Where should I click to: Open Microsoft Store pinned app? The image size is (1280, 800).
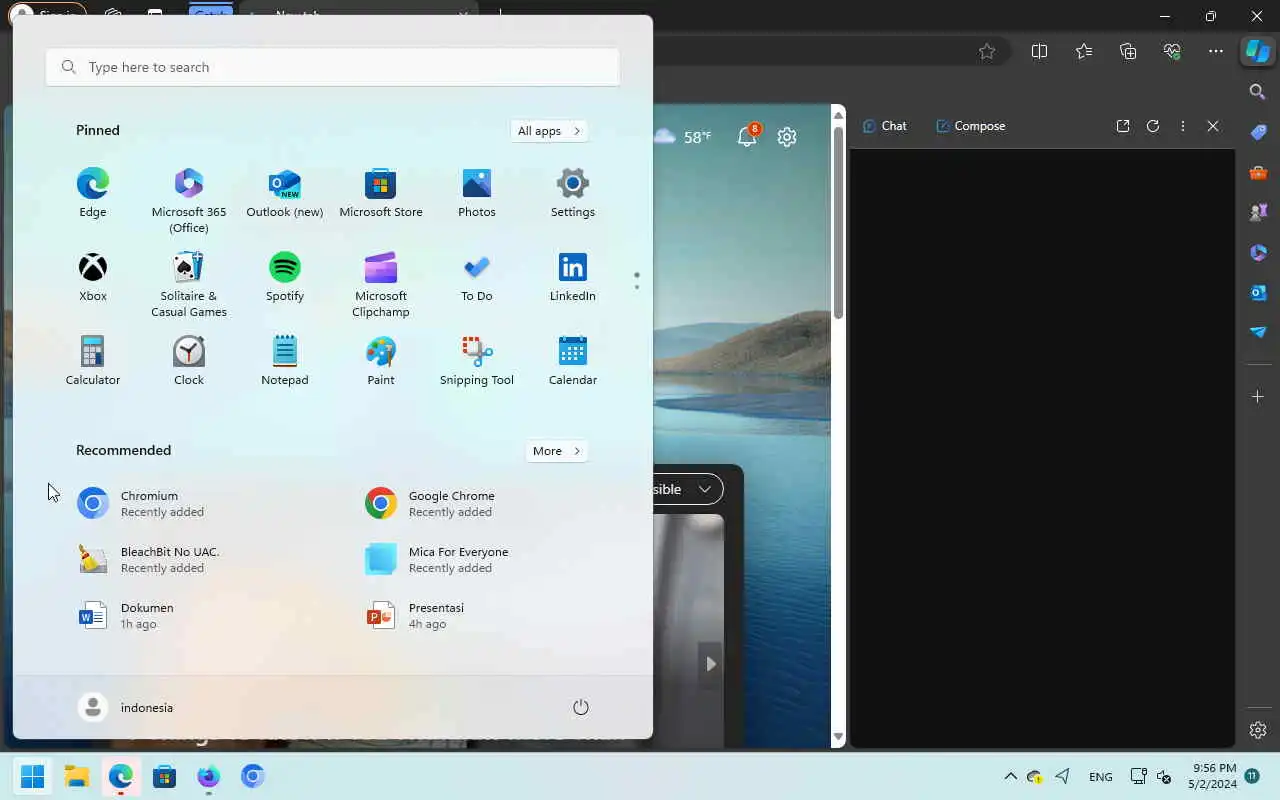click(381, 193)
